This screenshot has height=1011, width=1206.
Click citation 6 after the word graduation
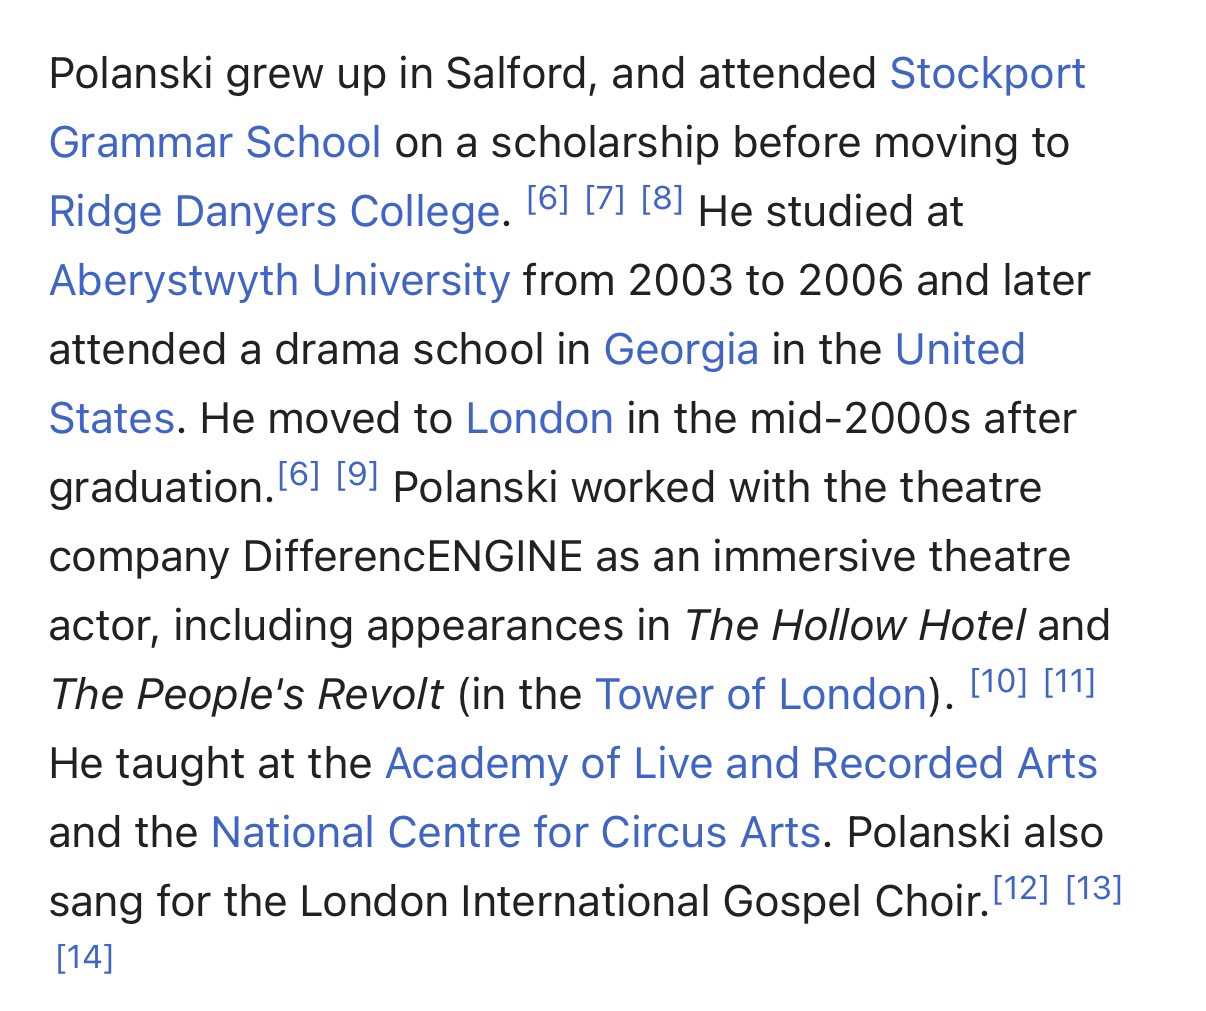pyautogui.click(x=299, y=476)
